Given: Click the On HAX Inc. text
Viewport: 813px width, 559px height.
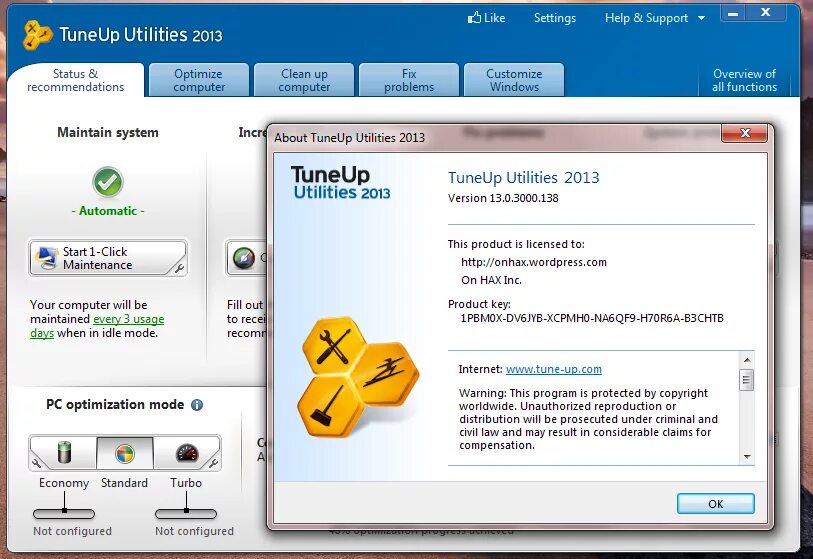Looking at the screenshot, I should [x=492, y=280].
